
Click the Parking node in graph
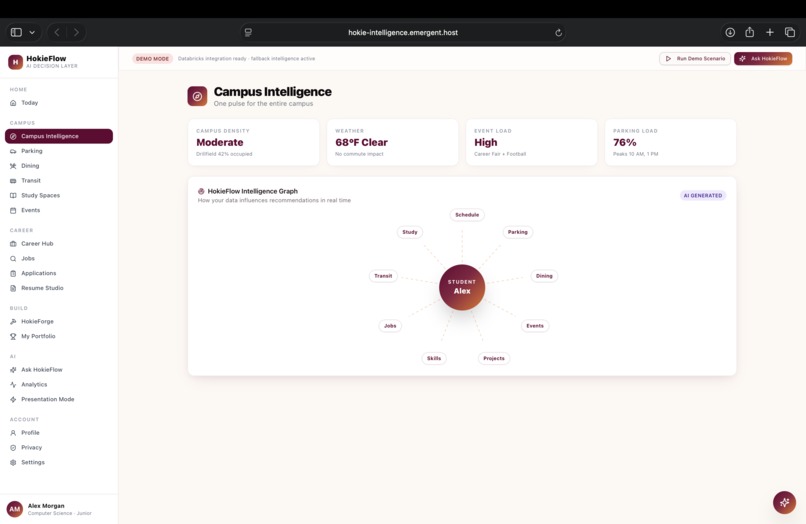click(518, 232)
